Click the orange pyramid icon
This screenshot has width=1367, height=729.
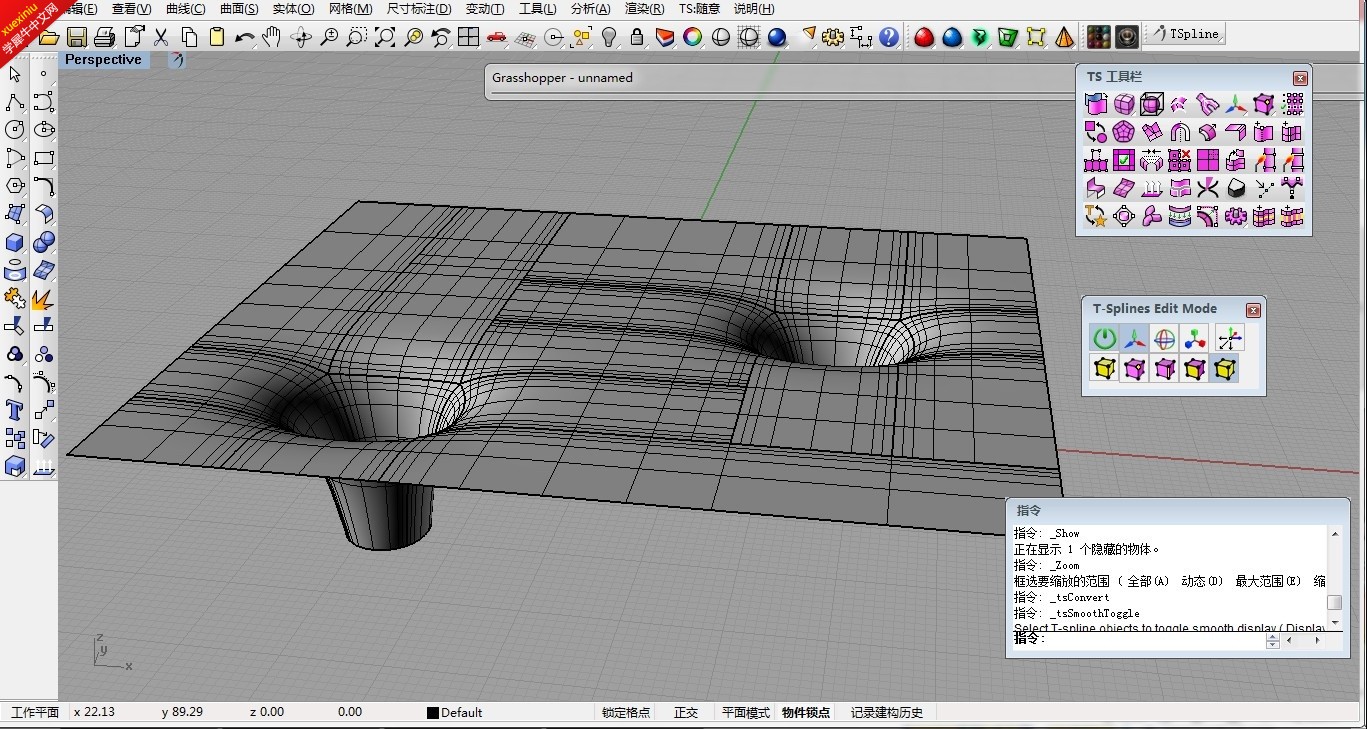(1063, 38)
